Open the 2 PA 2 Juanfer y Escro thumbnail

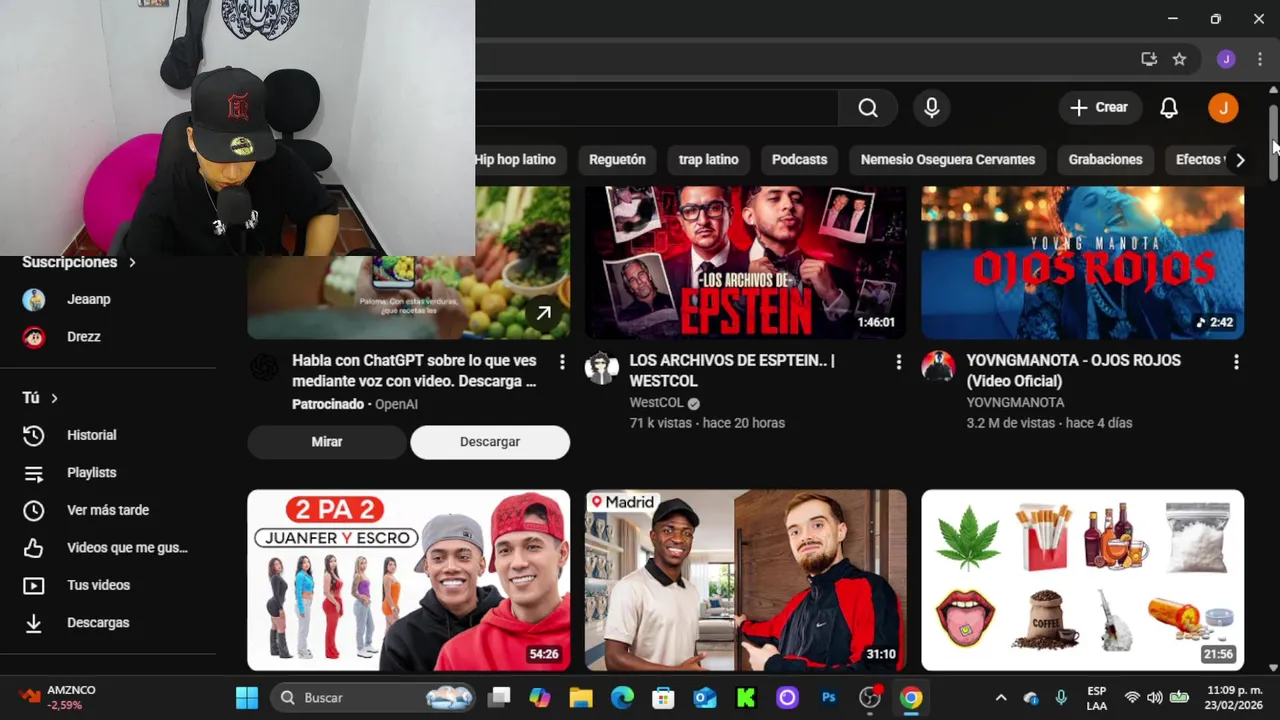pos(409,580)
